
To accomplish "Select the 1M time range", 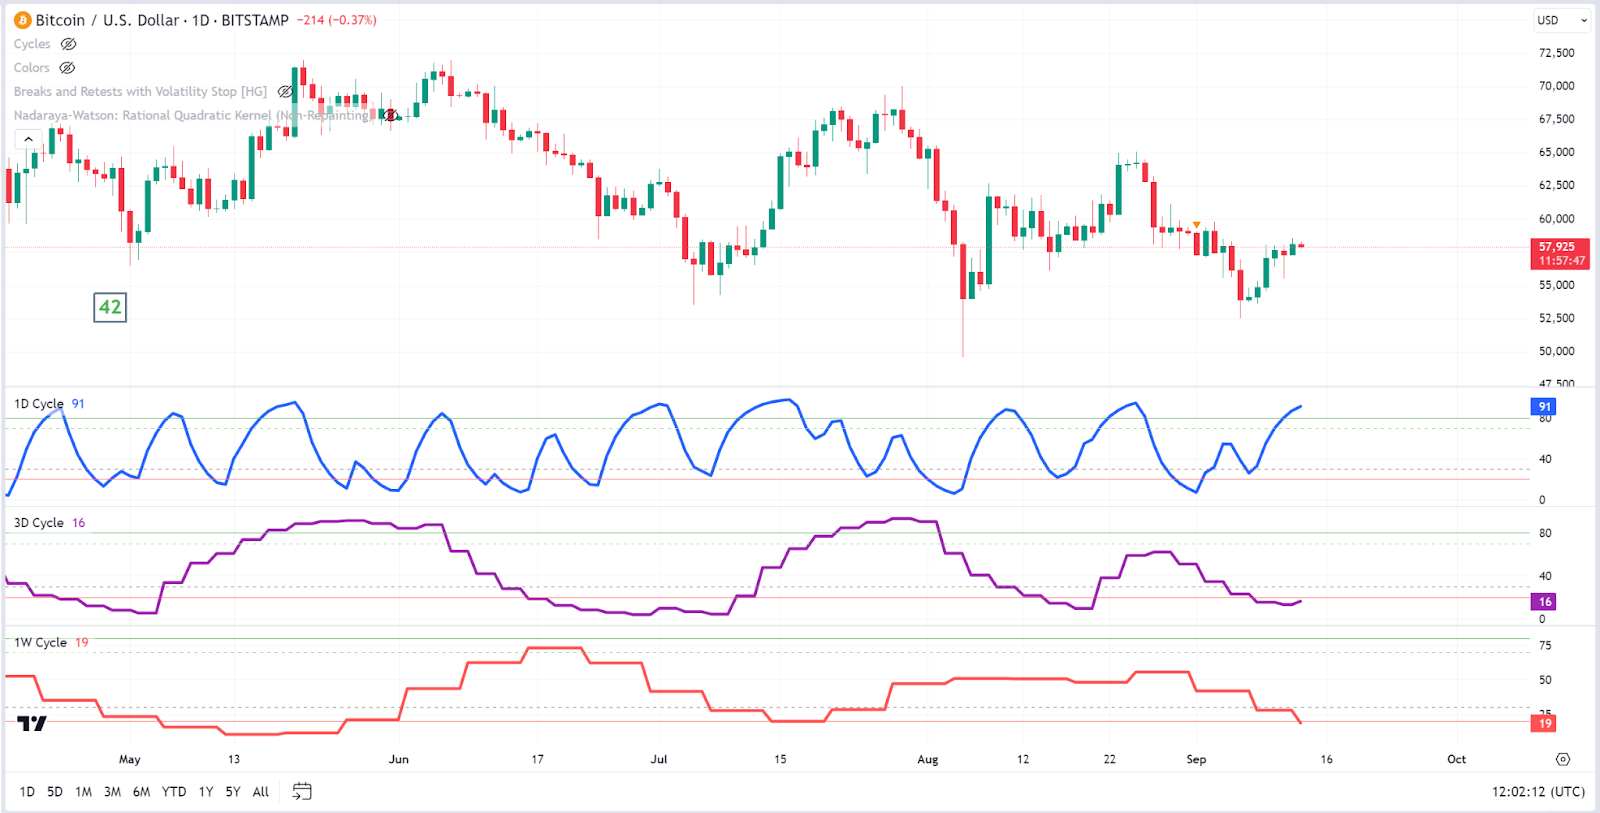I will [x=84, y=791].
